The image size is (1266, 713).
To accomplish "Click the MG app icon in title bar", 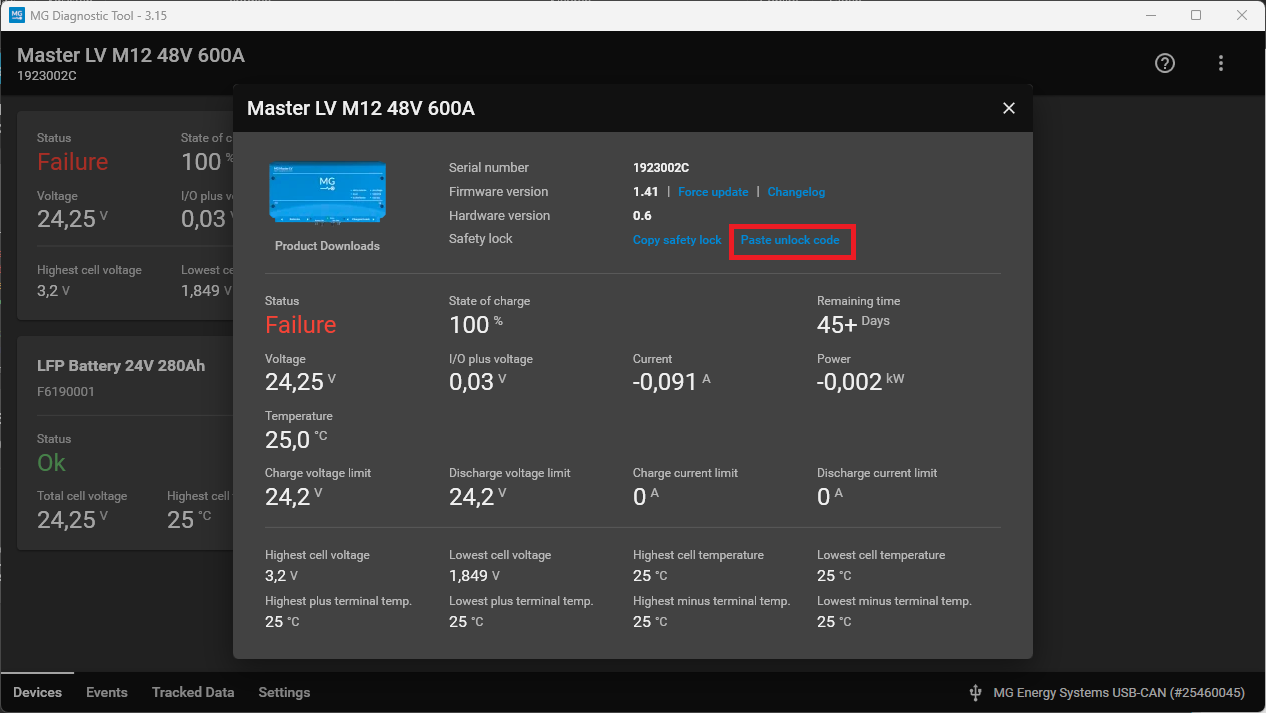I will click(x=17, y=15).
